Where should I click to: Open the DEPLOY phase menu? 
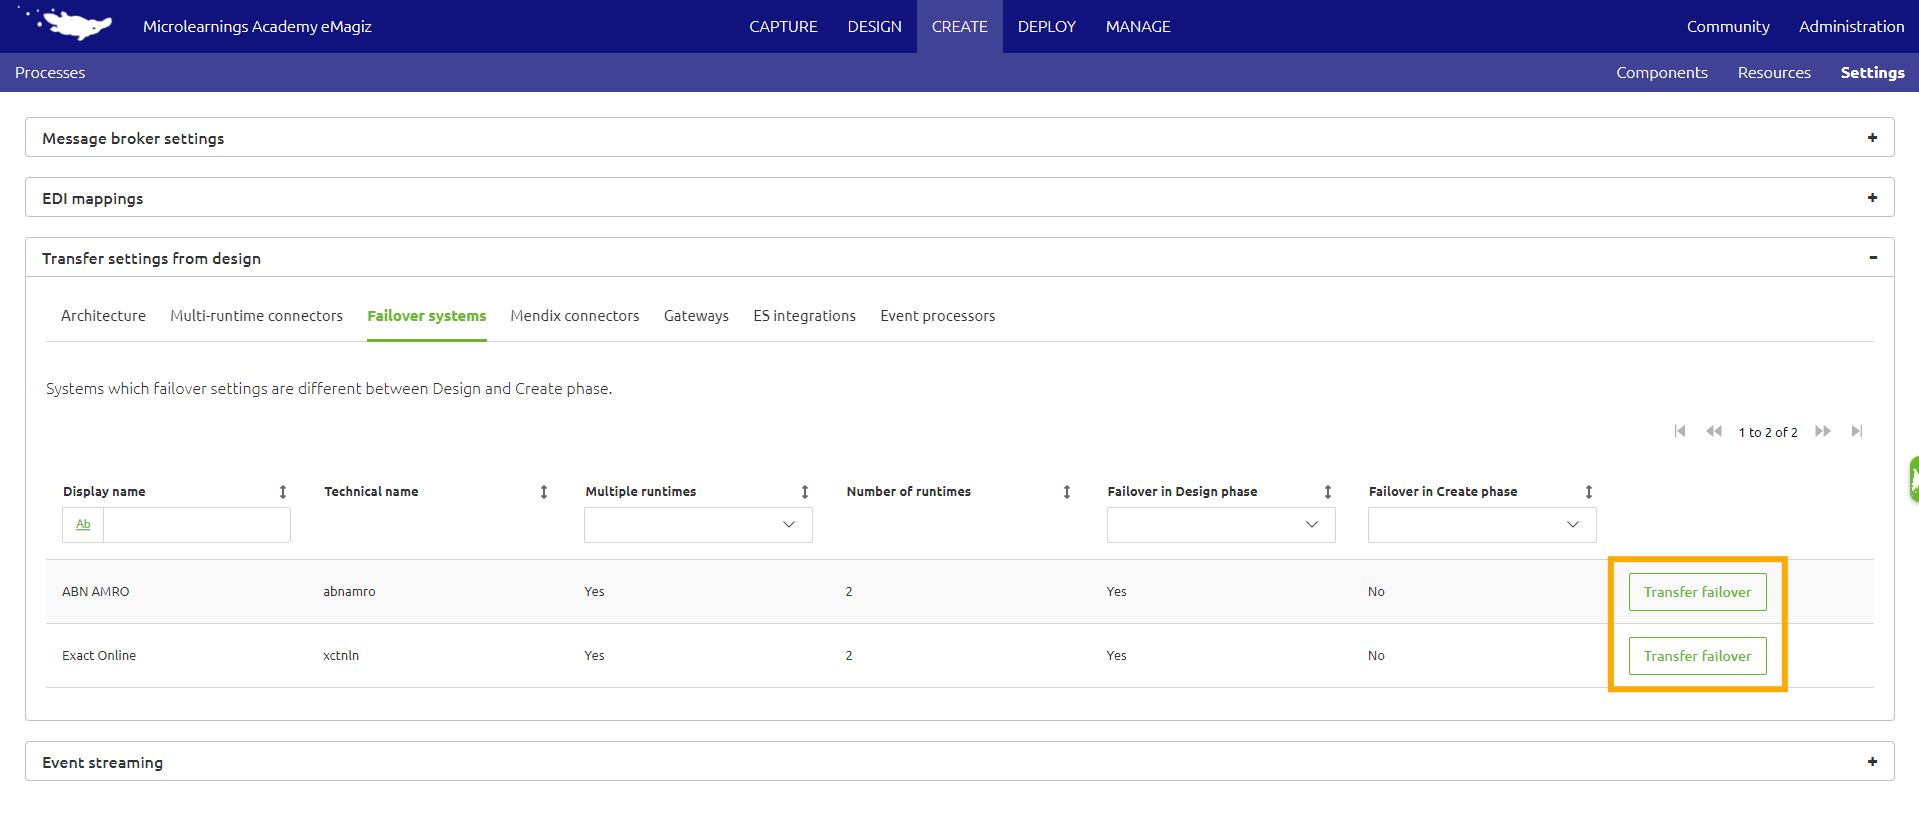click(x=1047, y=27)
